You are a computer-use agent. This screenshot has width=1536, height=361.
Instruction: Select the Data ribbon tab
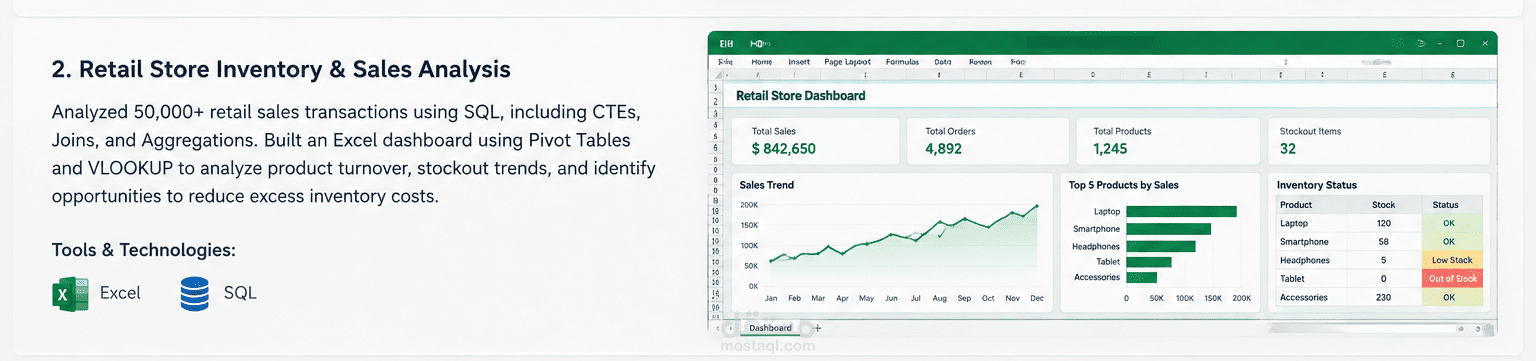(x=943, y=62)
